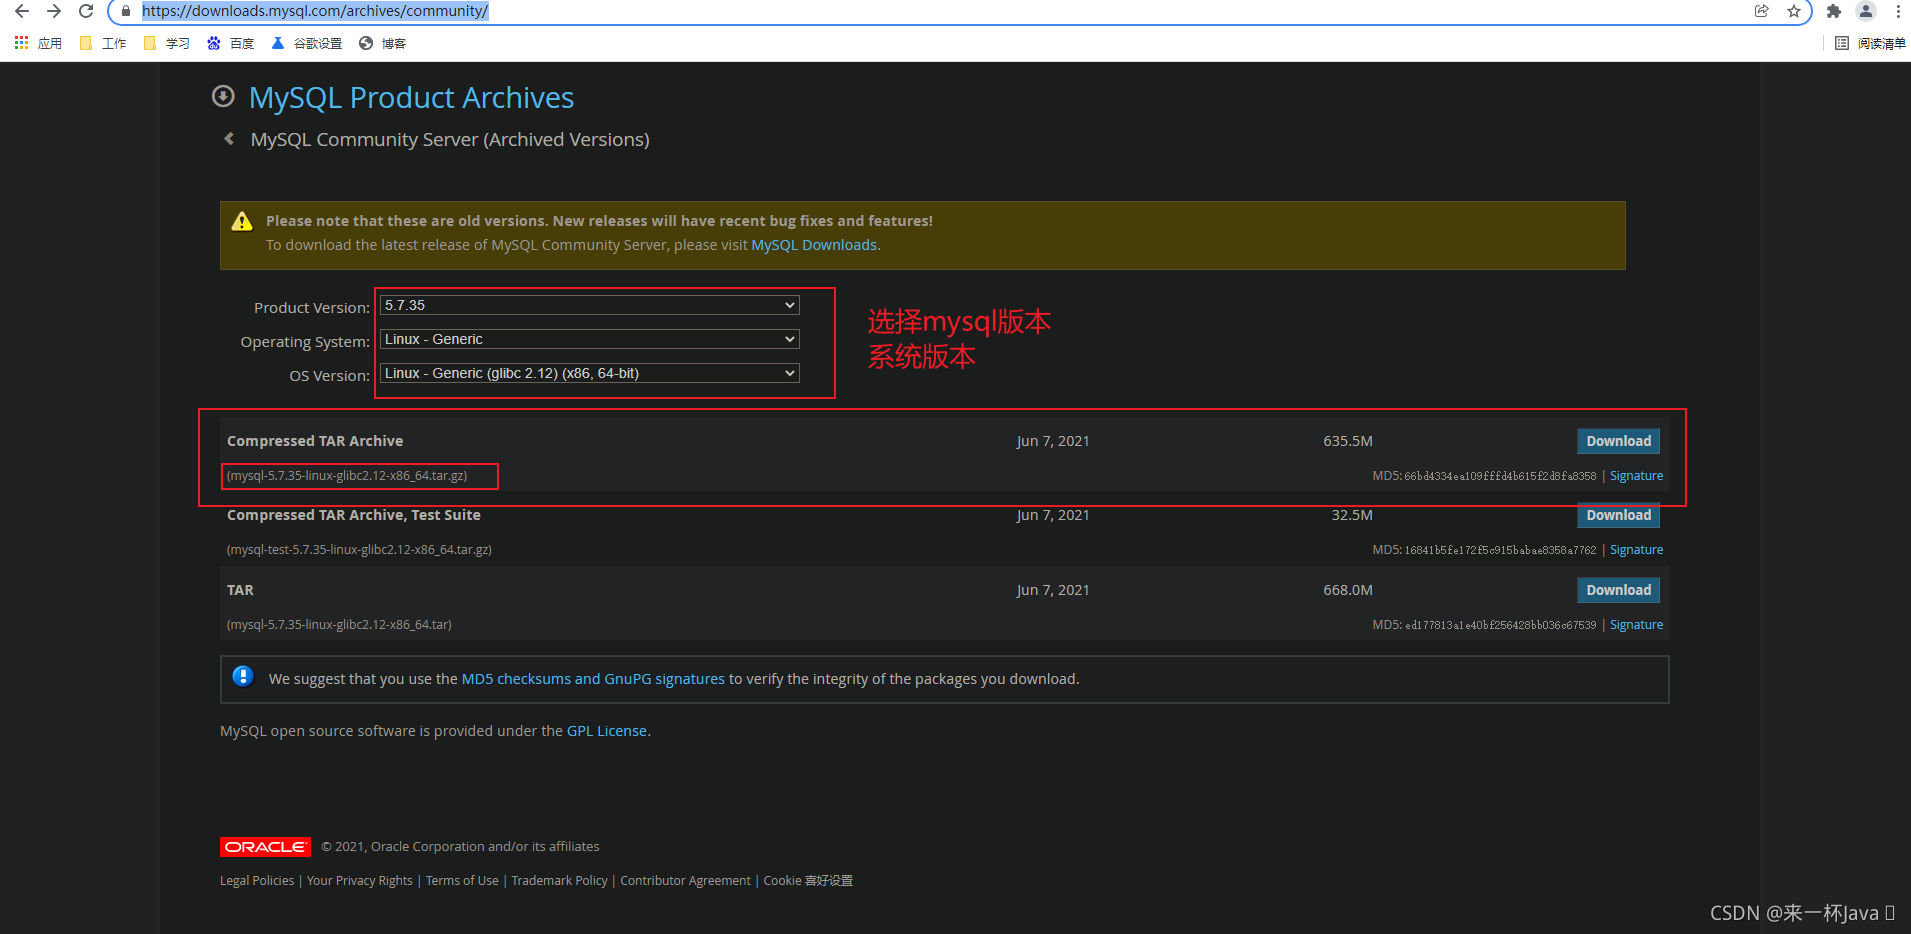Click the share page icon in address bar
Viewport: 1911px width, 934px height.
[1762, 11]
